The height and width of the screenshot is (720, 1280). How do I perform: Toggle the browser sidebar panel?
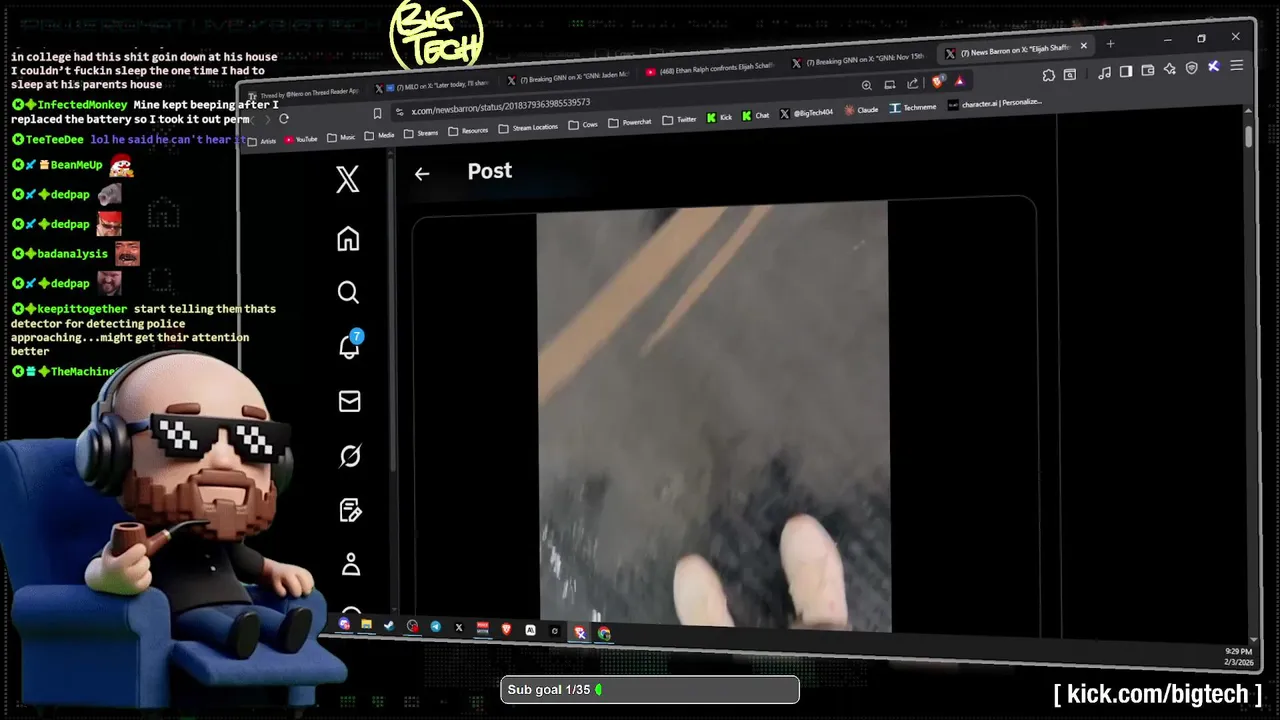(x=1125, y=72)
